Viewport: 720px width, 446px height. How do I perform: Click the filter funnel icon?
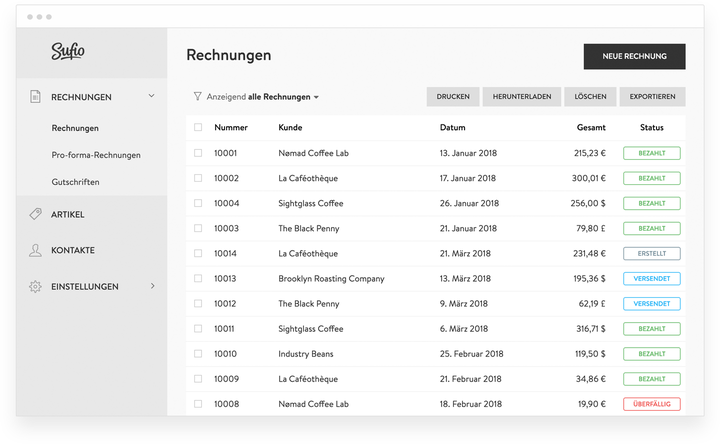pos(197,97)
